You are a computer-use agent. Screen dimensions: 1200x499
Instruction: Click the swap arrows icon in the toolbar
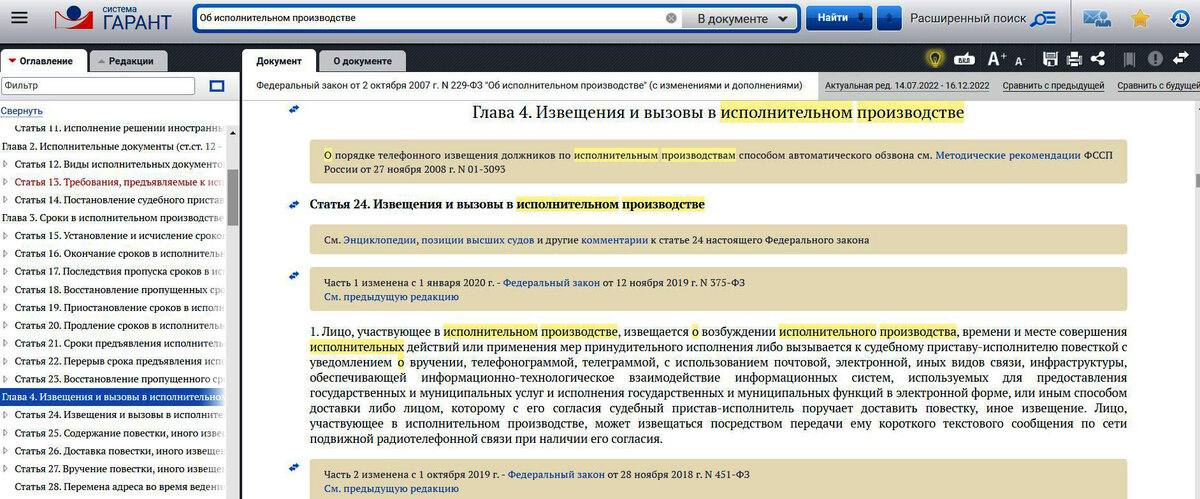pyautogui.click(x=1181, y=59)
